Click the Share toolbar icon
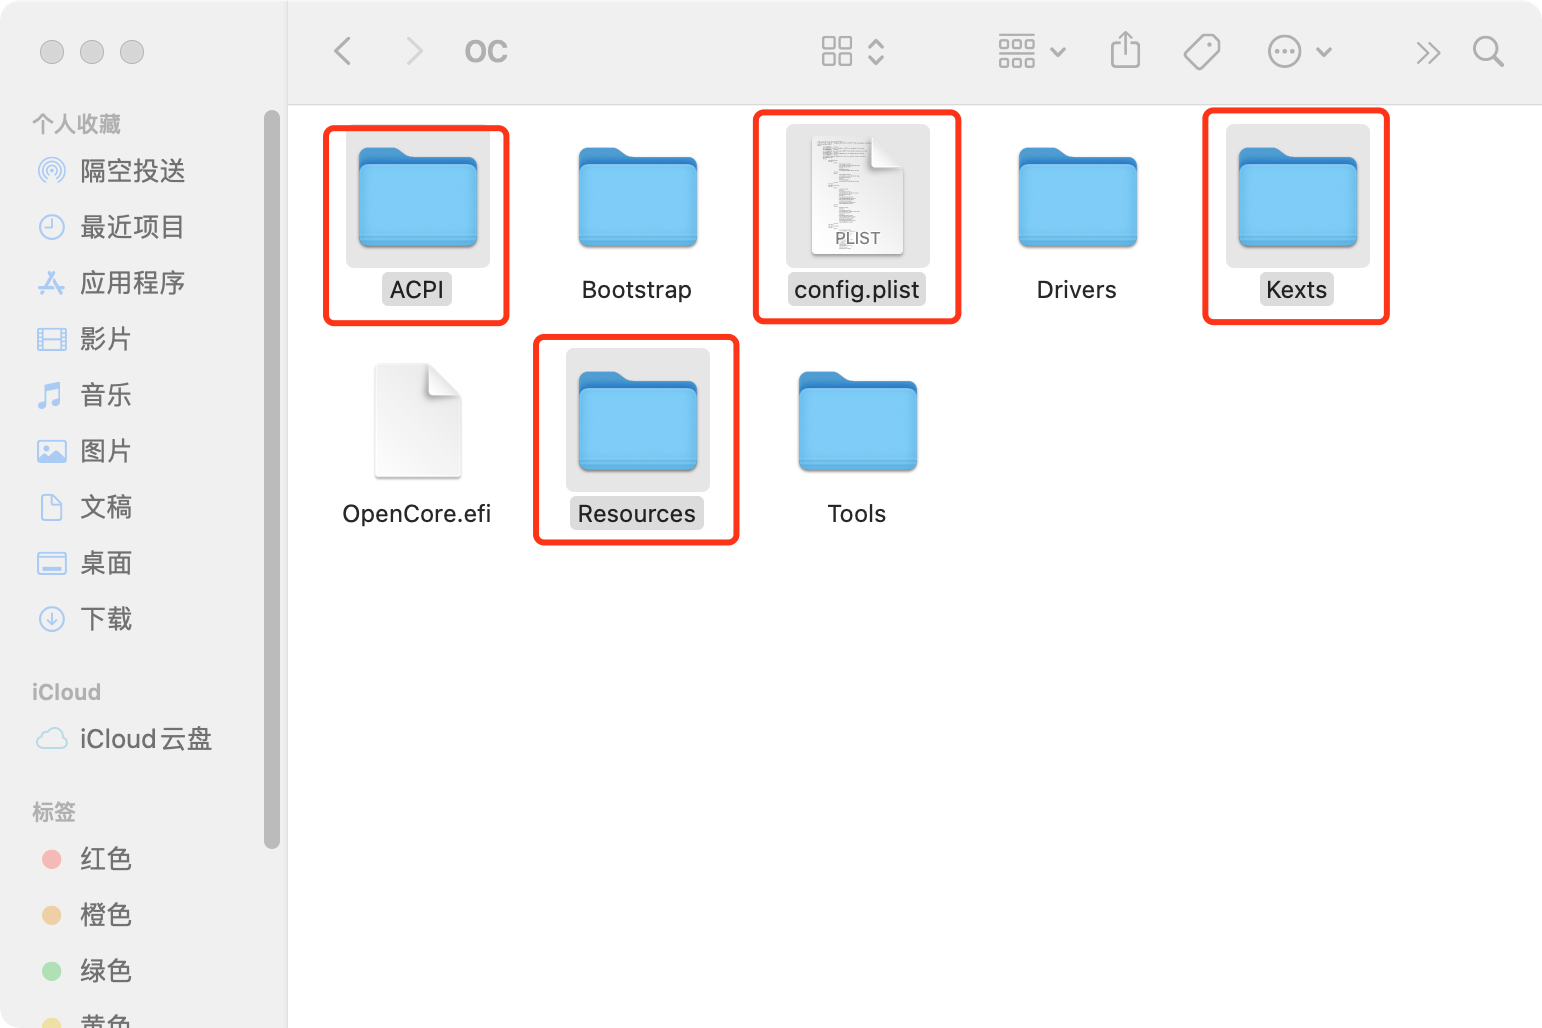1542x1028 pixels. (1126, 50)
